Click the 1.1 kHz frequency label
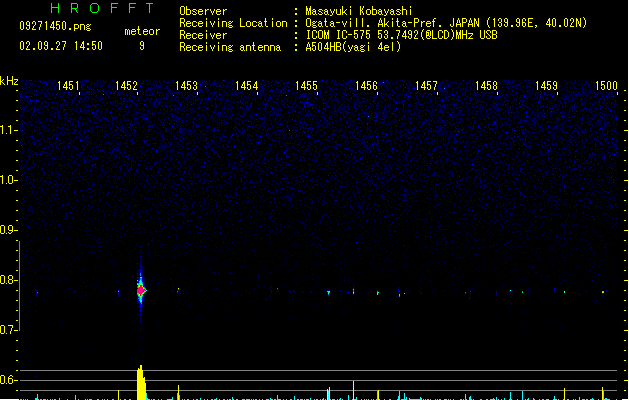 tap(9, 130)
